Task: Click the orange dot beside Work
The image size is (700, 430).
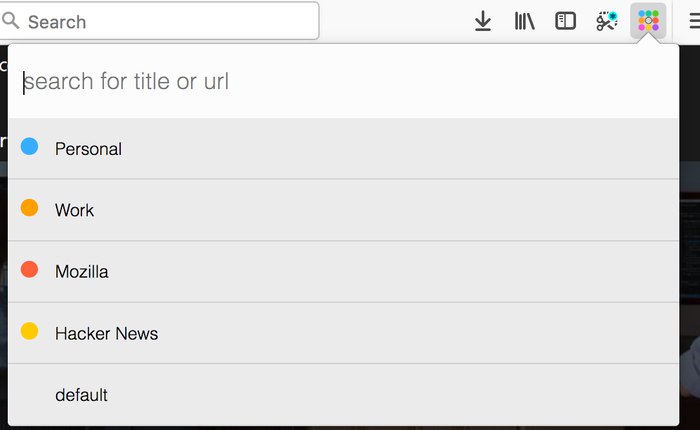Action: (29, 208)
